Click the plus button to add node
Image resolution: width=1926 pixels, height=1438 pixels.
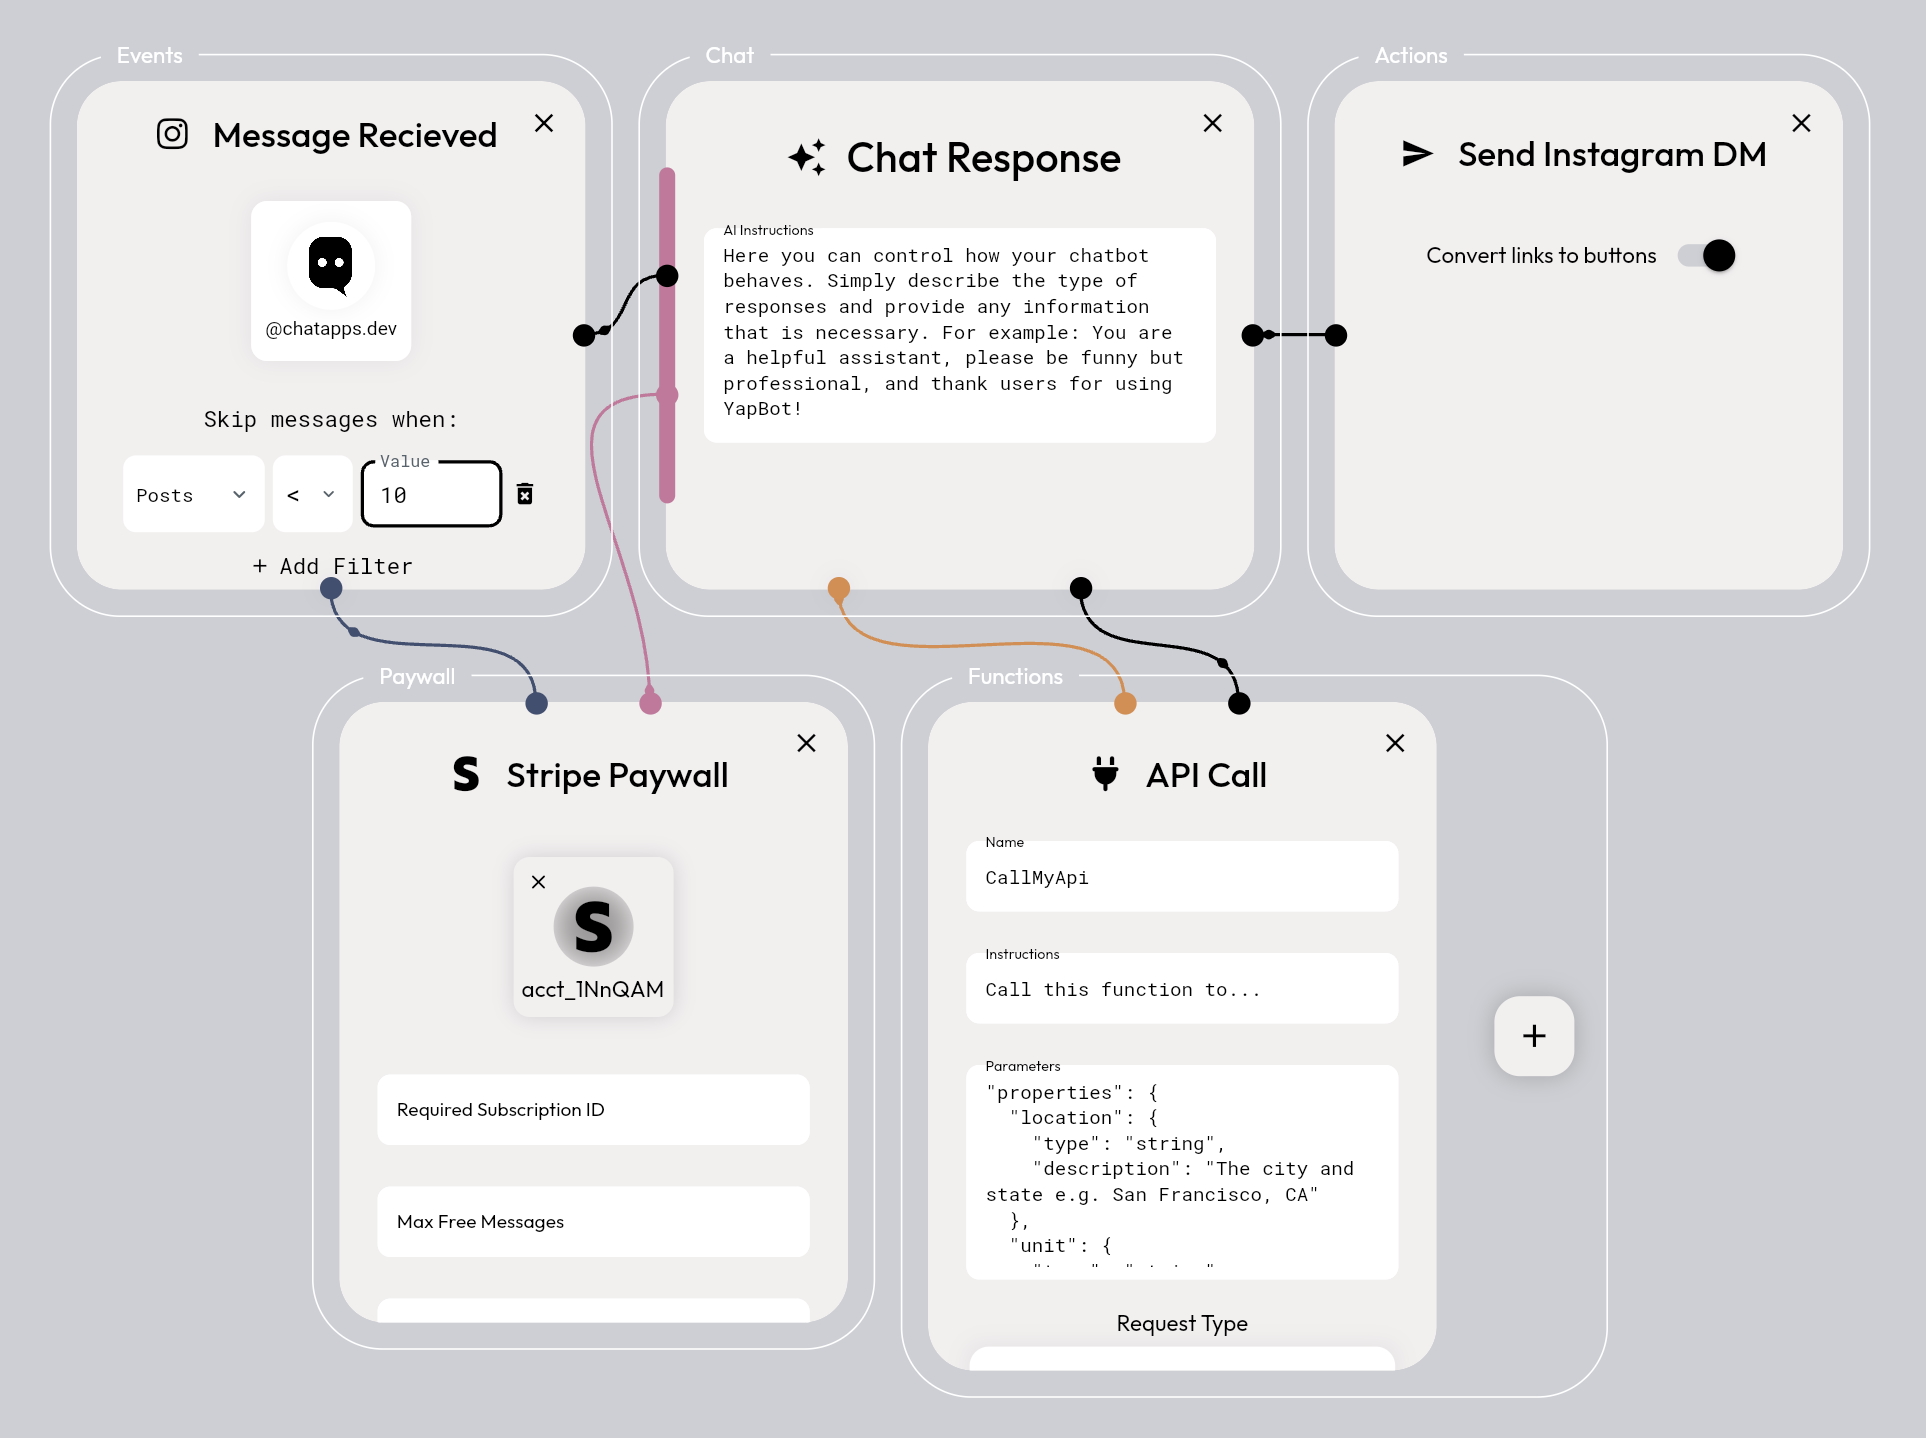1532,1035
